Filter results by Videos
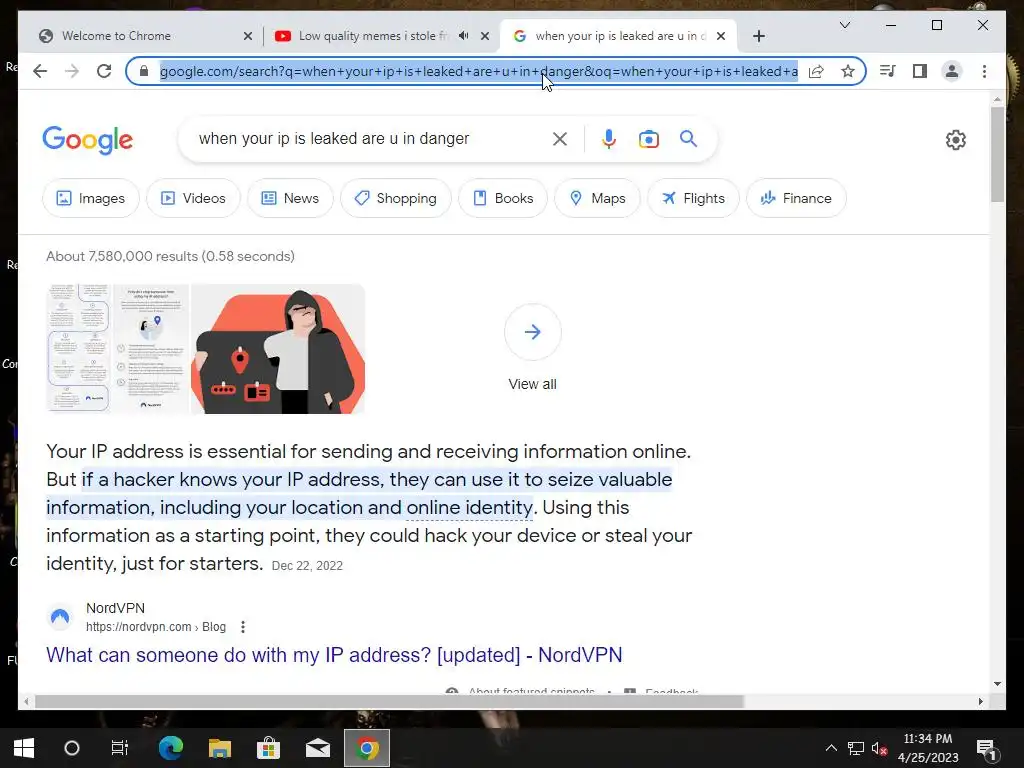The width and height of the screenshot is (1024, 768). click(193, 198)
